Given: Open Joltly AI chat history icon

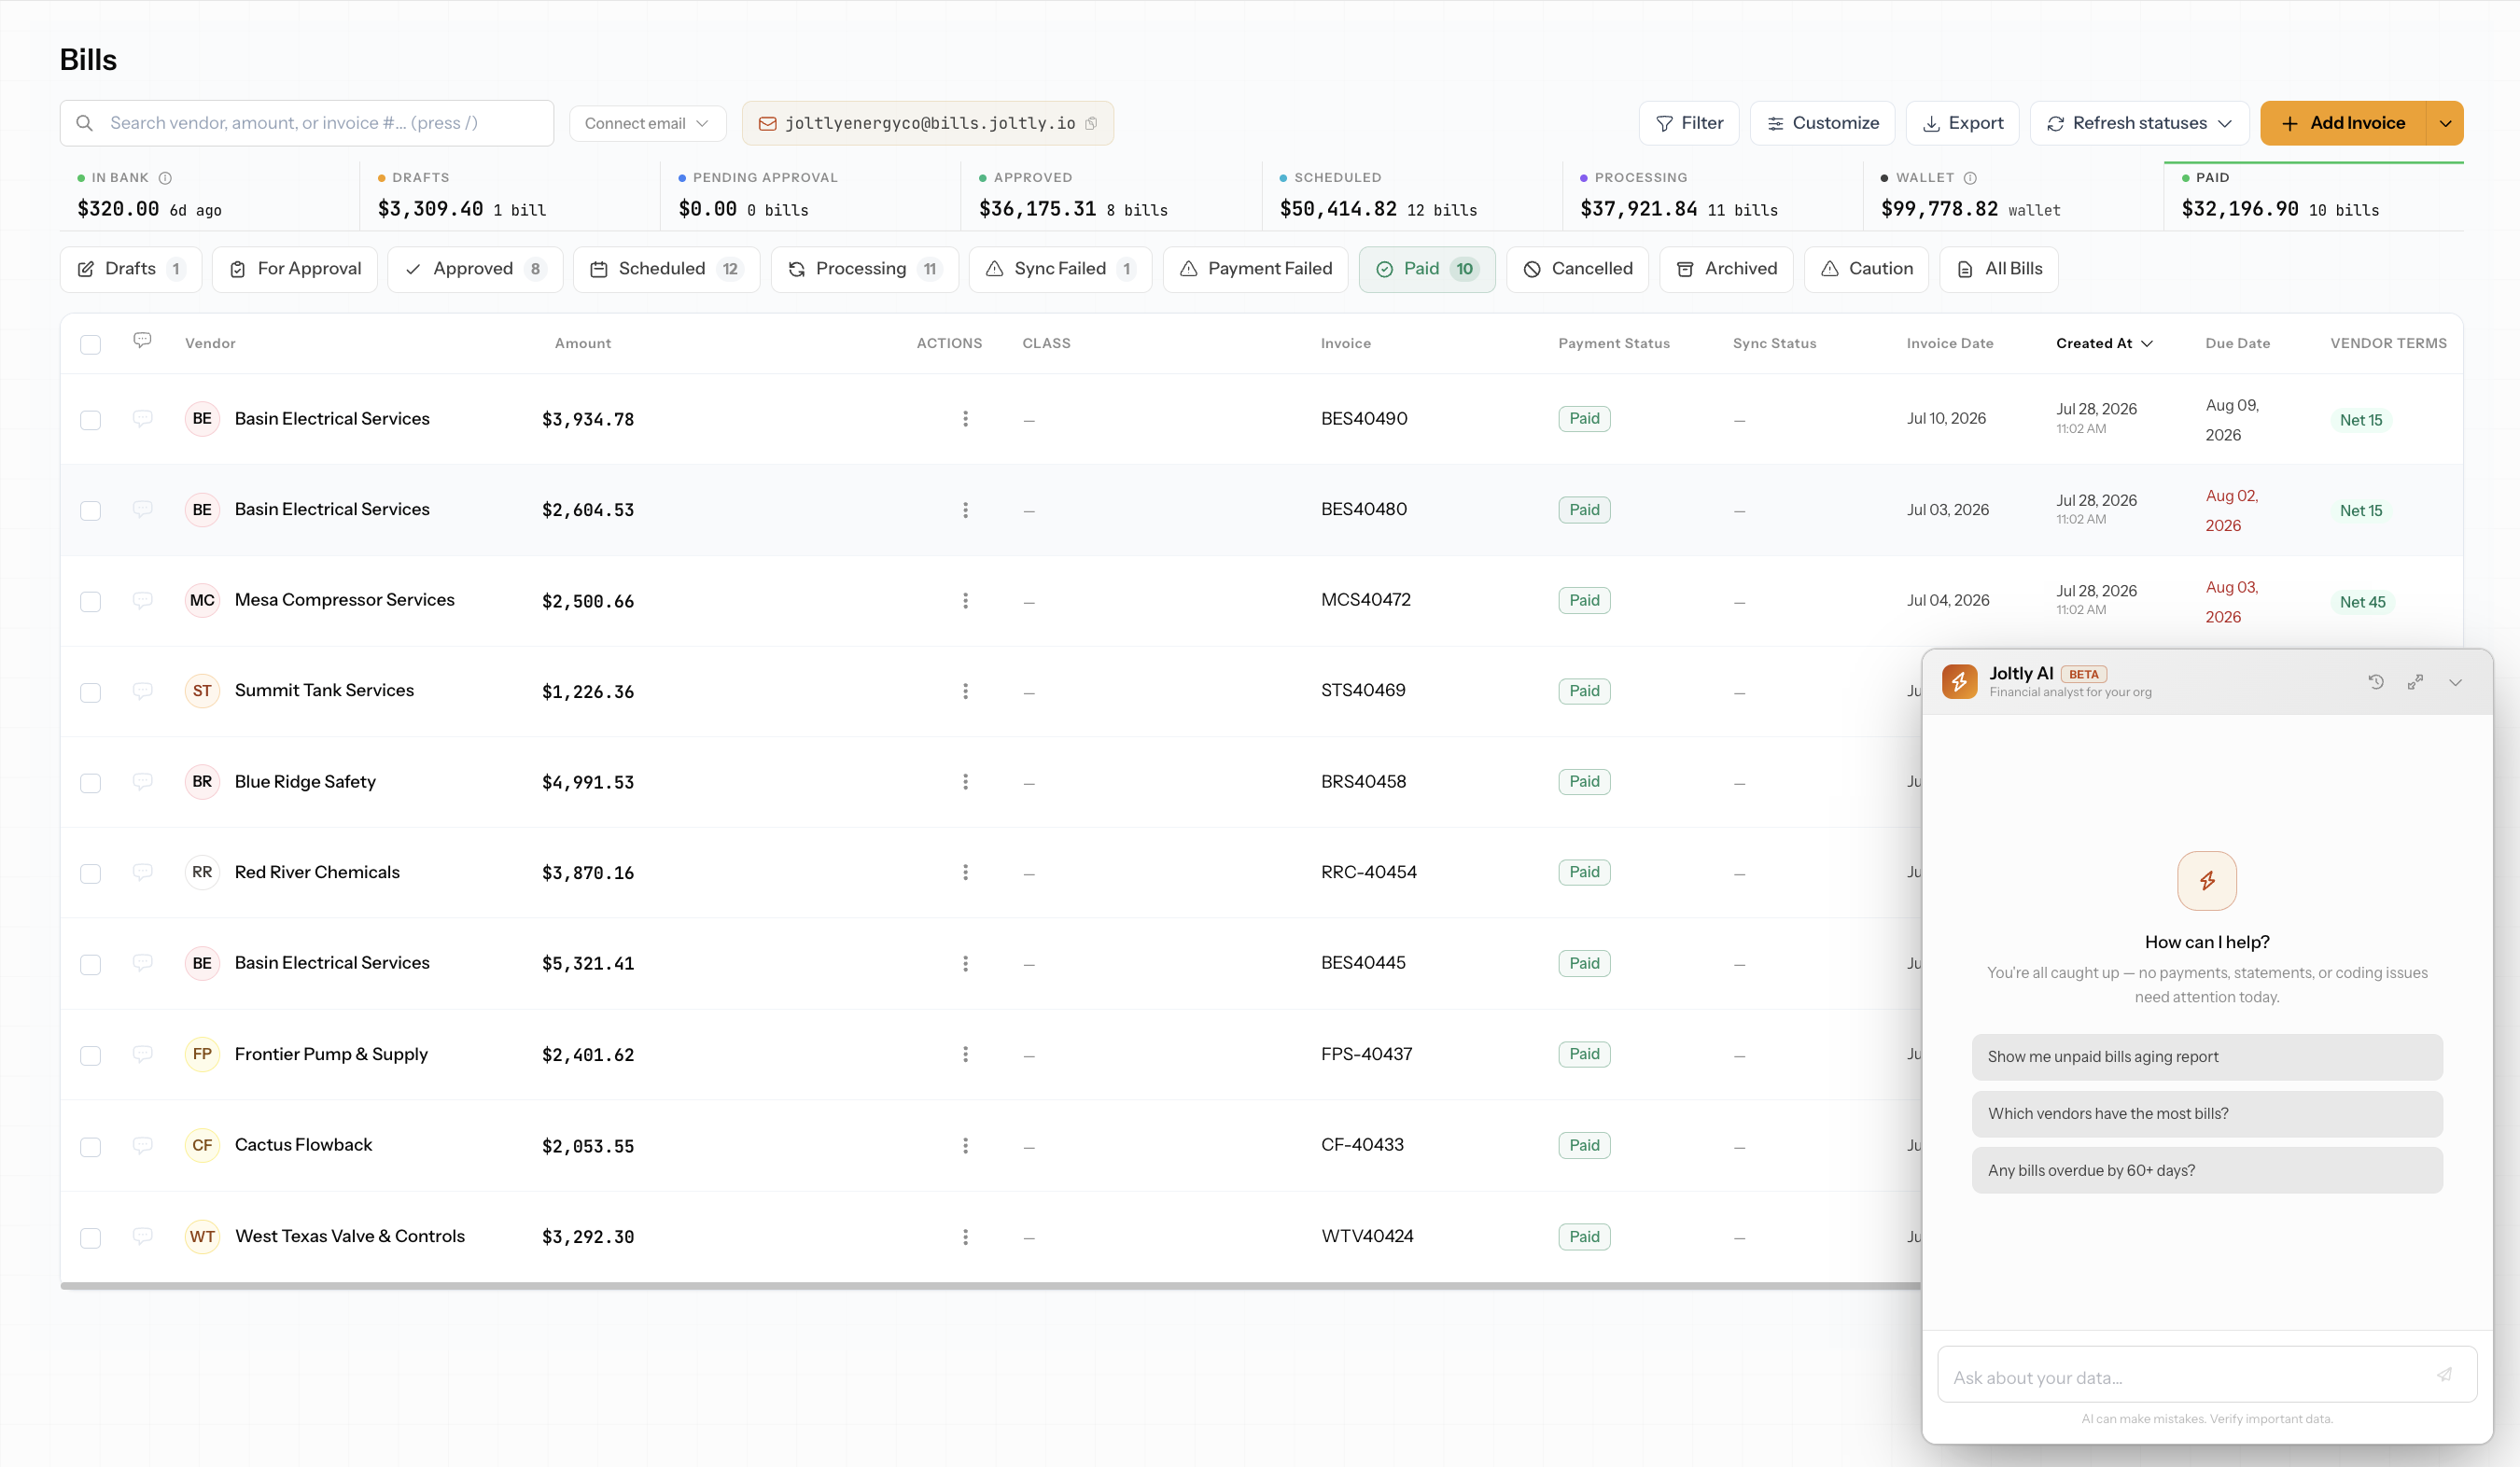Looking at the screenshot, I should 2376,682.
